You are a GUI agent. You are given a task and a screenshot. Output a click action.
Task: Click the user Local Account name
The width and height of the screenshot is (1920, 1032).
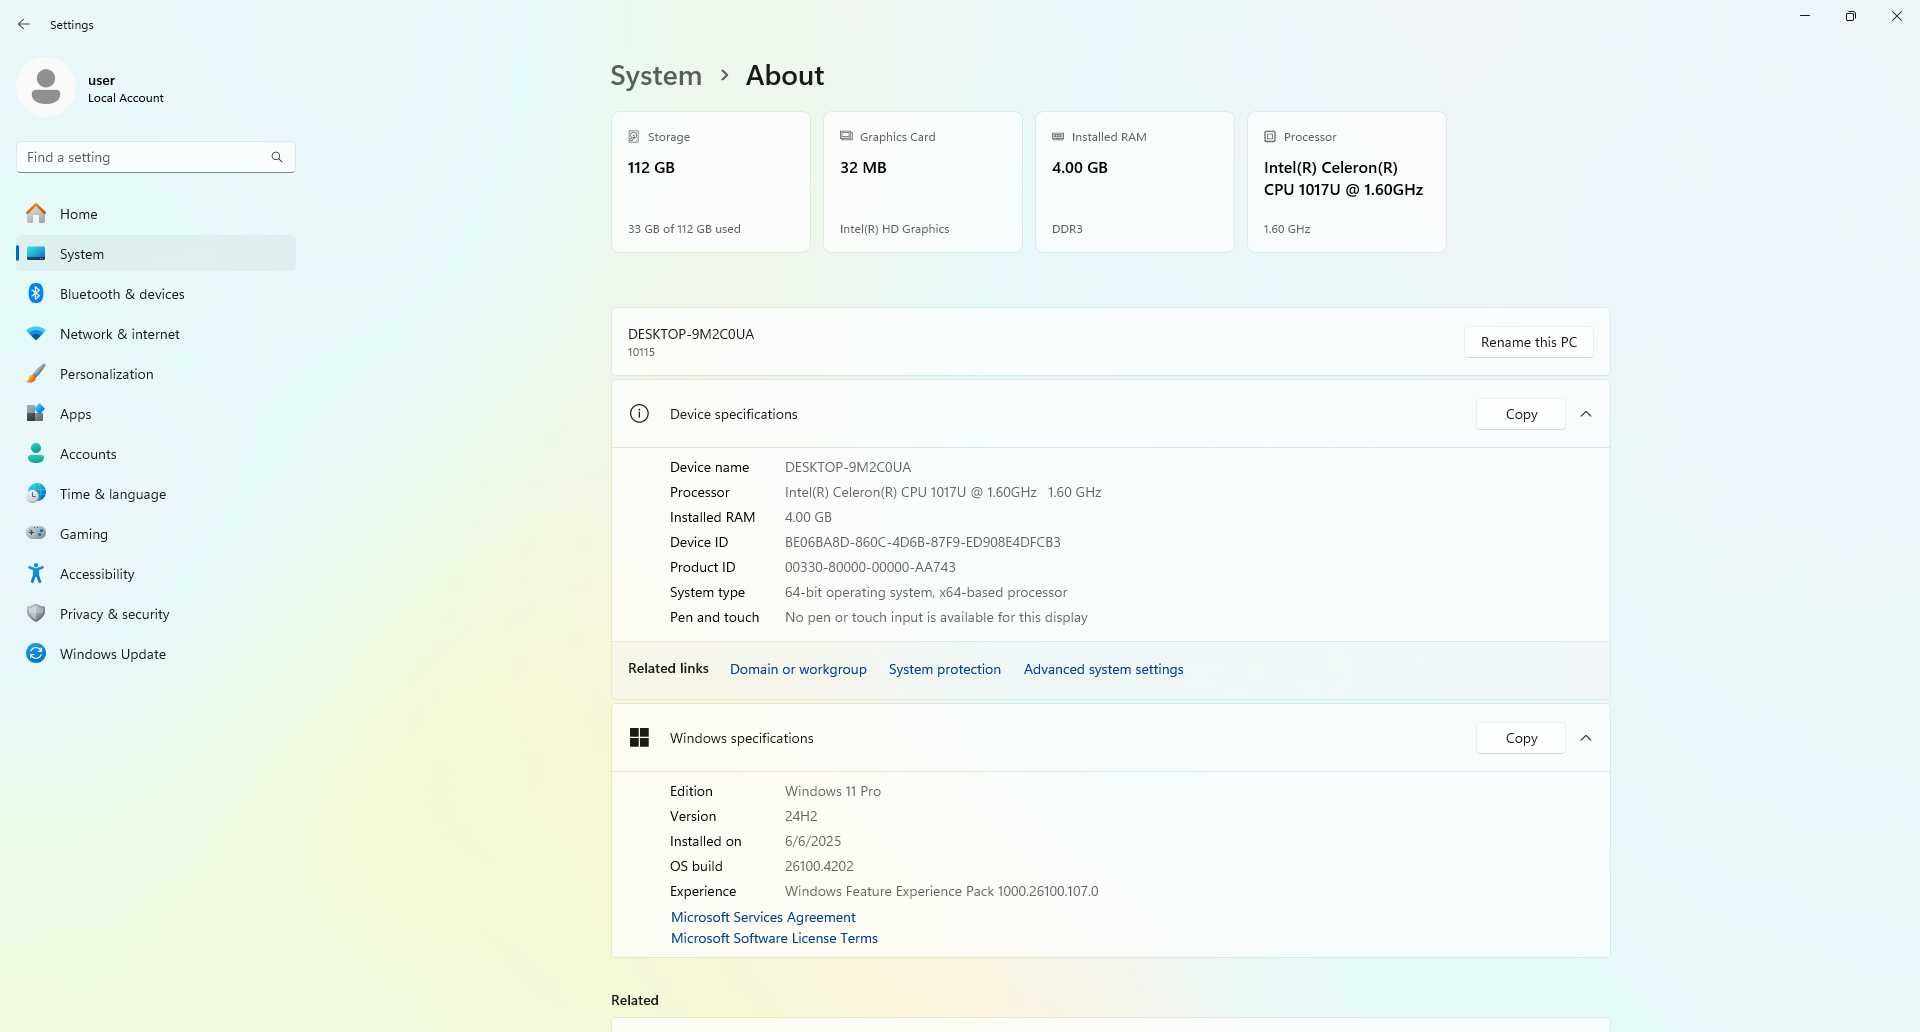(125, 88)
